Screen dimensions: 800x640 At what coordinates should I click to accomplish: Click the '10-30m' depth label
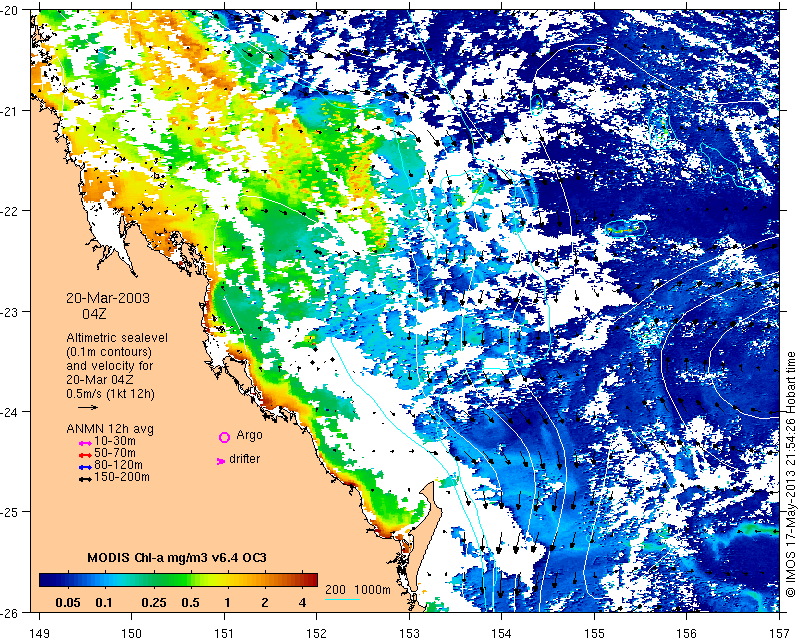pyautogui.click(x=115, y=441)
